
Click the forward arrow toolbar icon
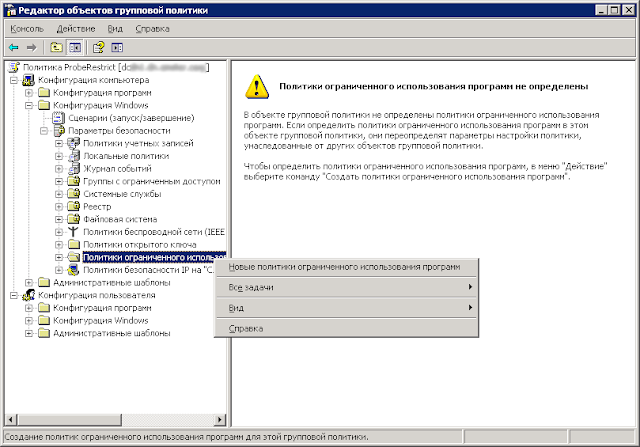31,48
